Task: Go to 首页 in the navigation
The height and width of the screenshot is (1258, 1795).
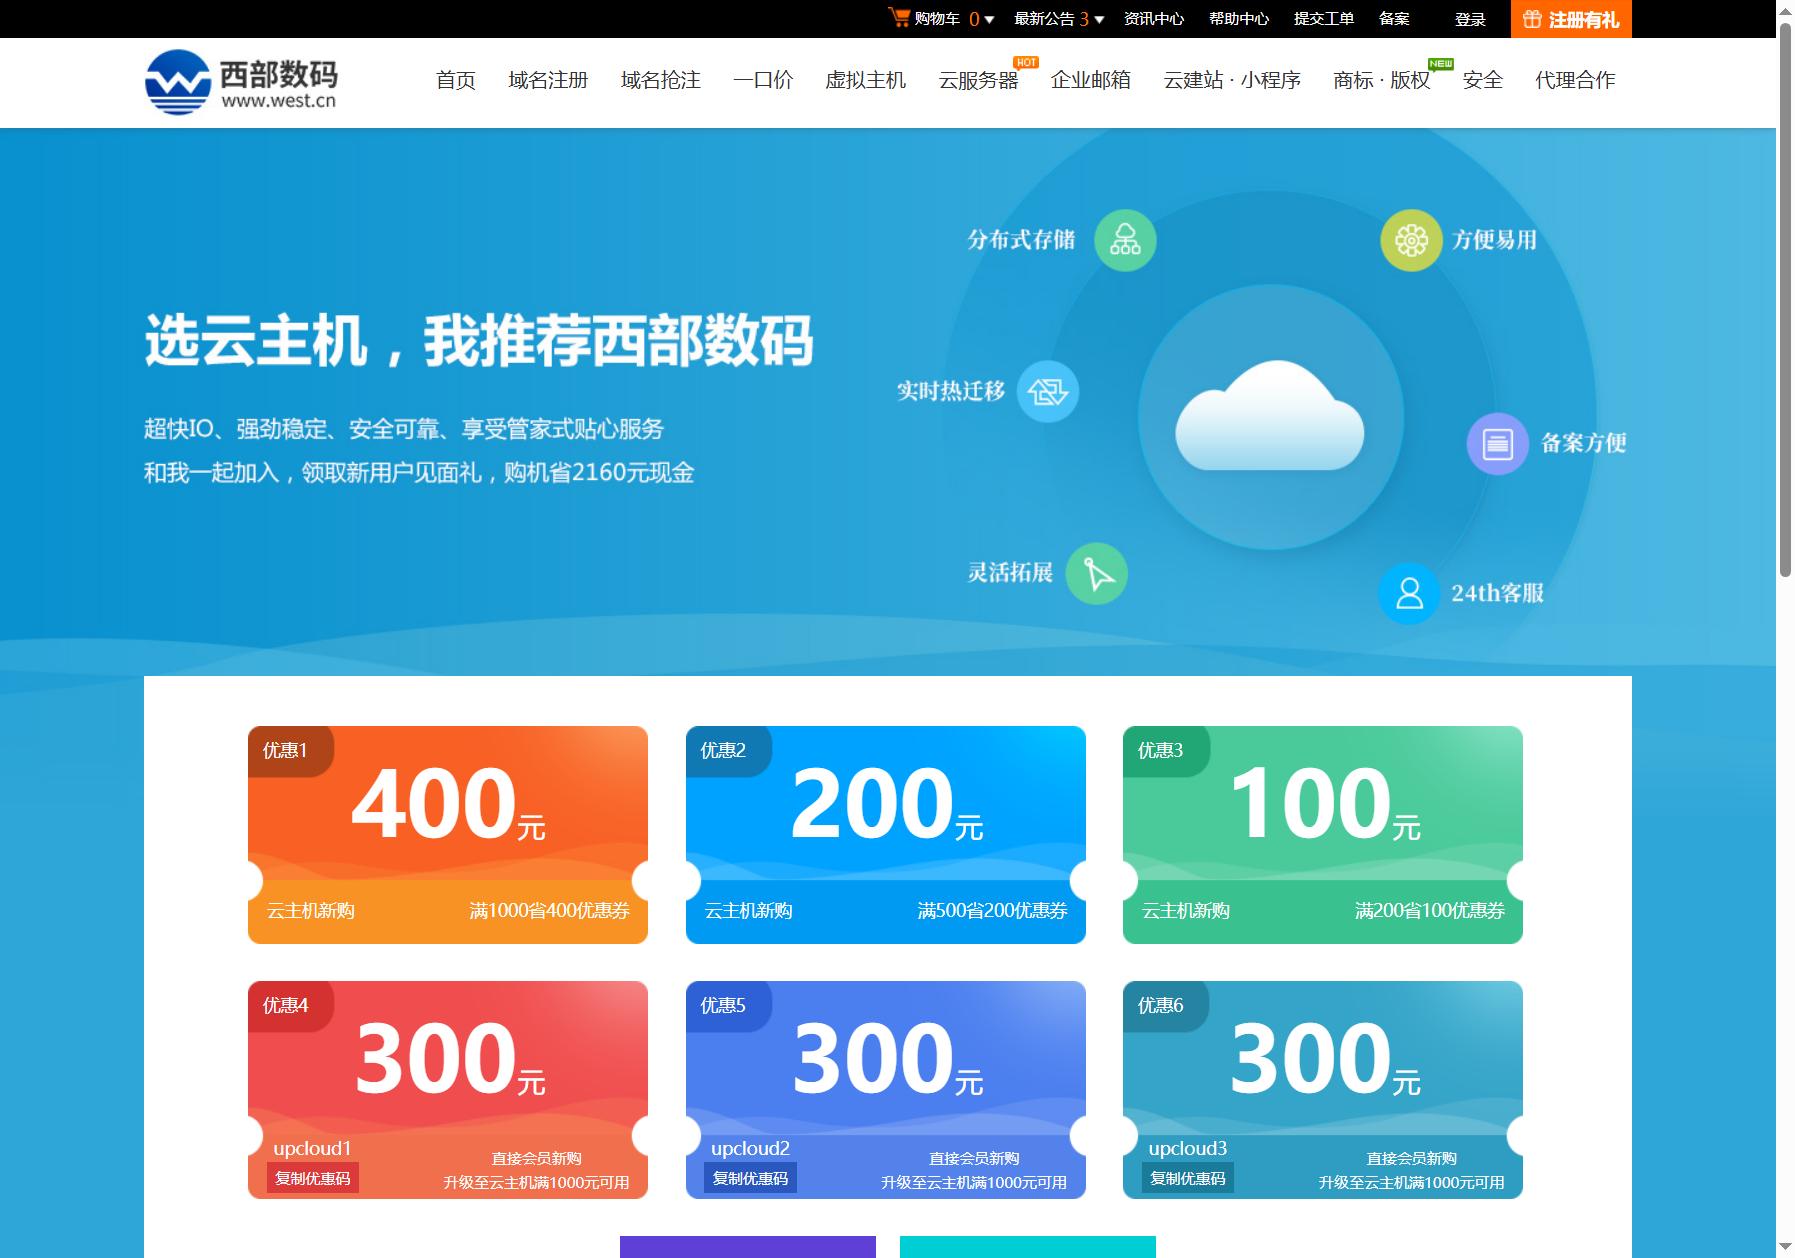Action: pos(456,80)
